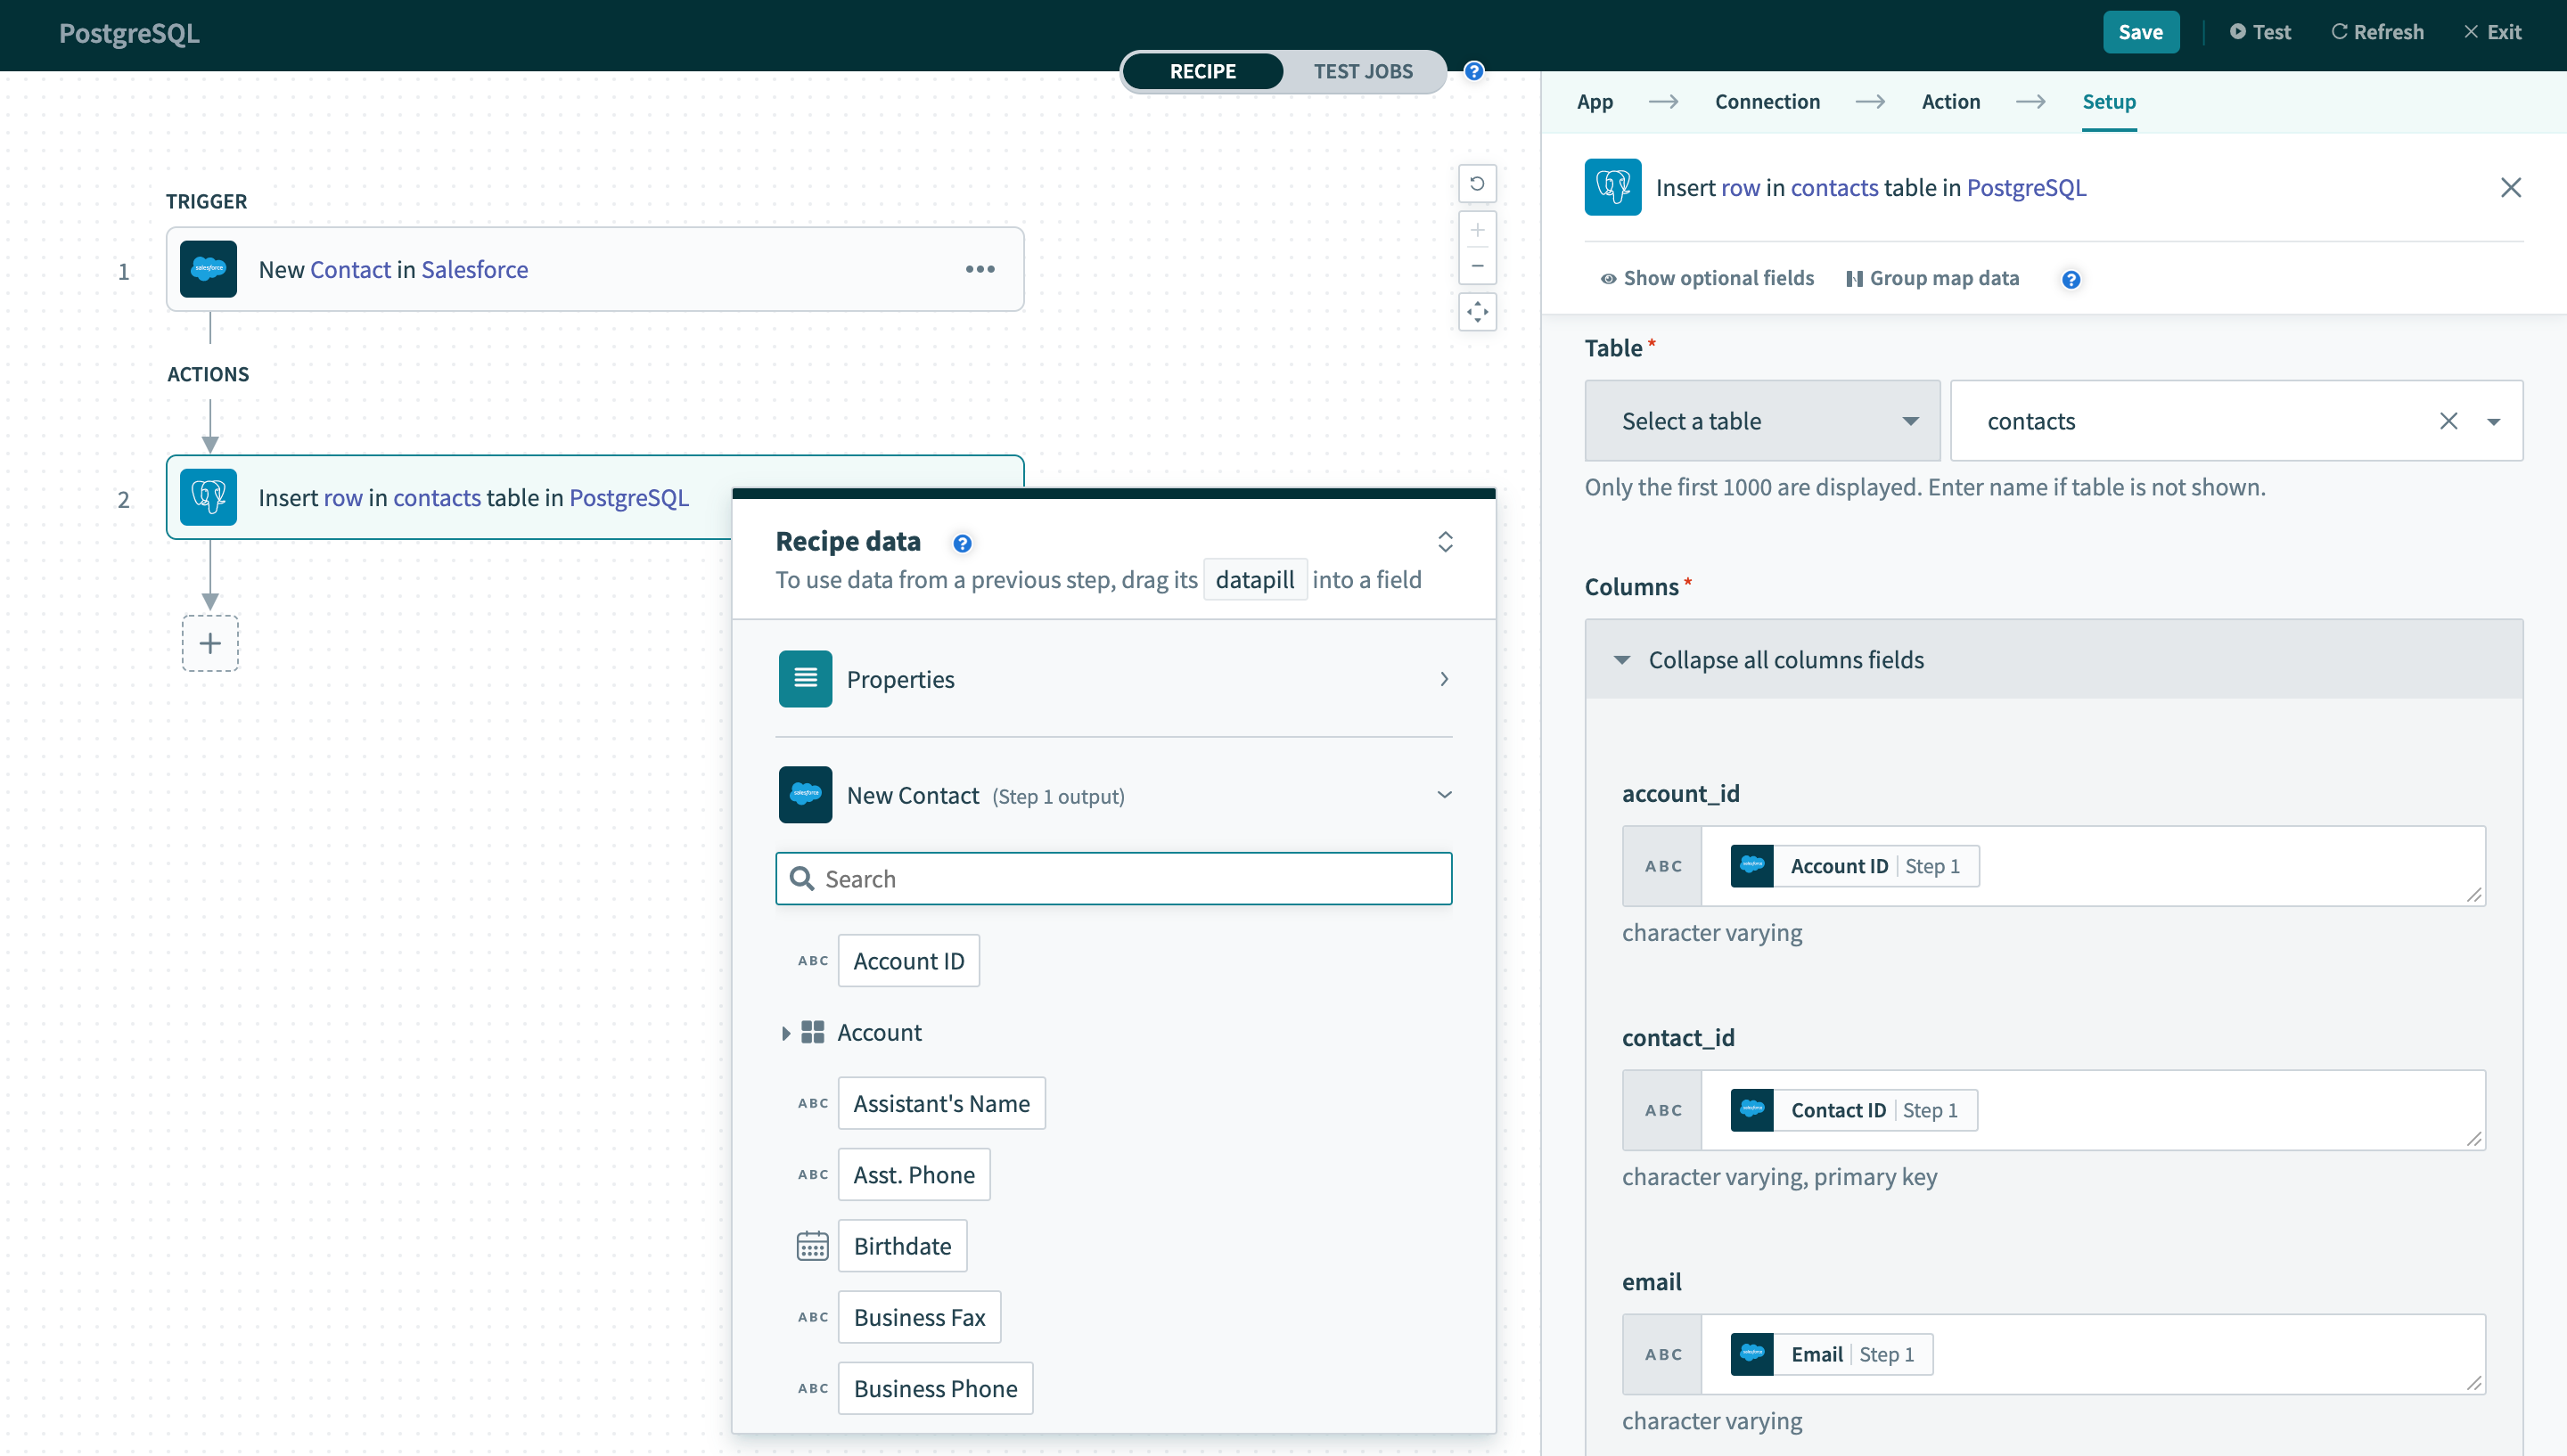Click the Salesforce trigger icon in step 1

209,268
